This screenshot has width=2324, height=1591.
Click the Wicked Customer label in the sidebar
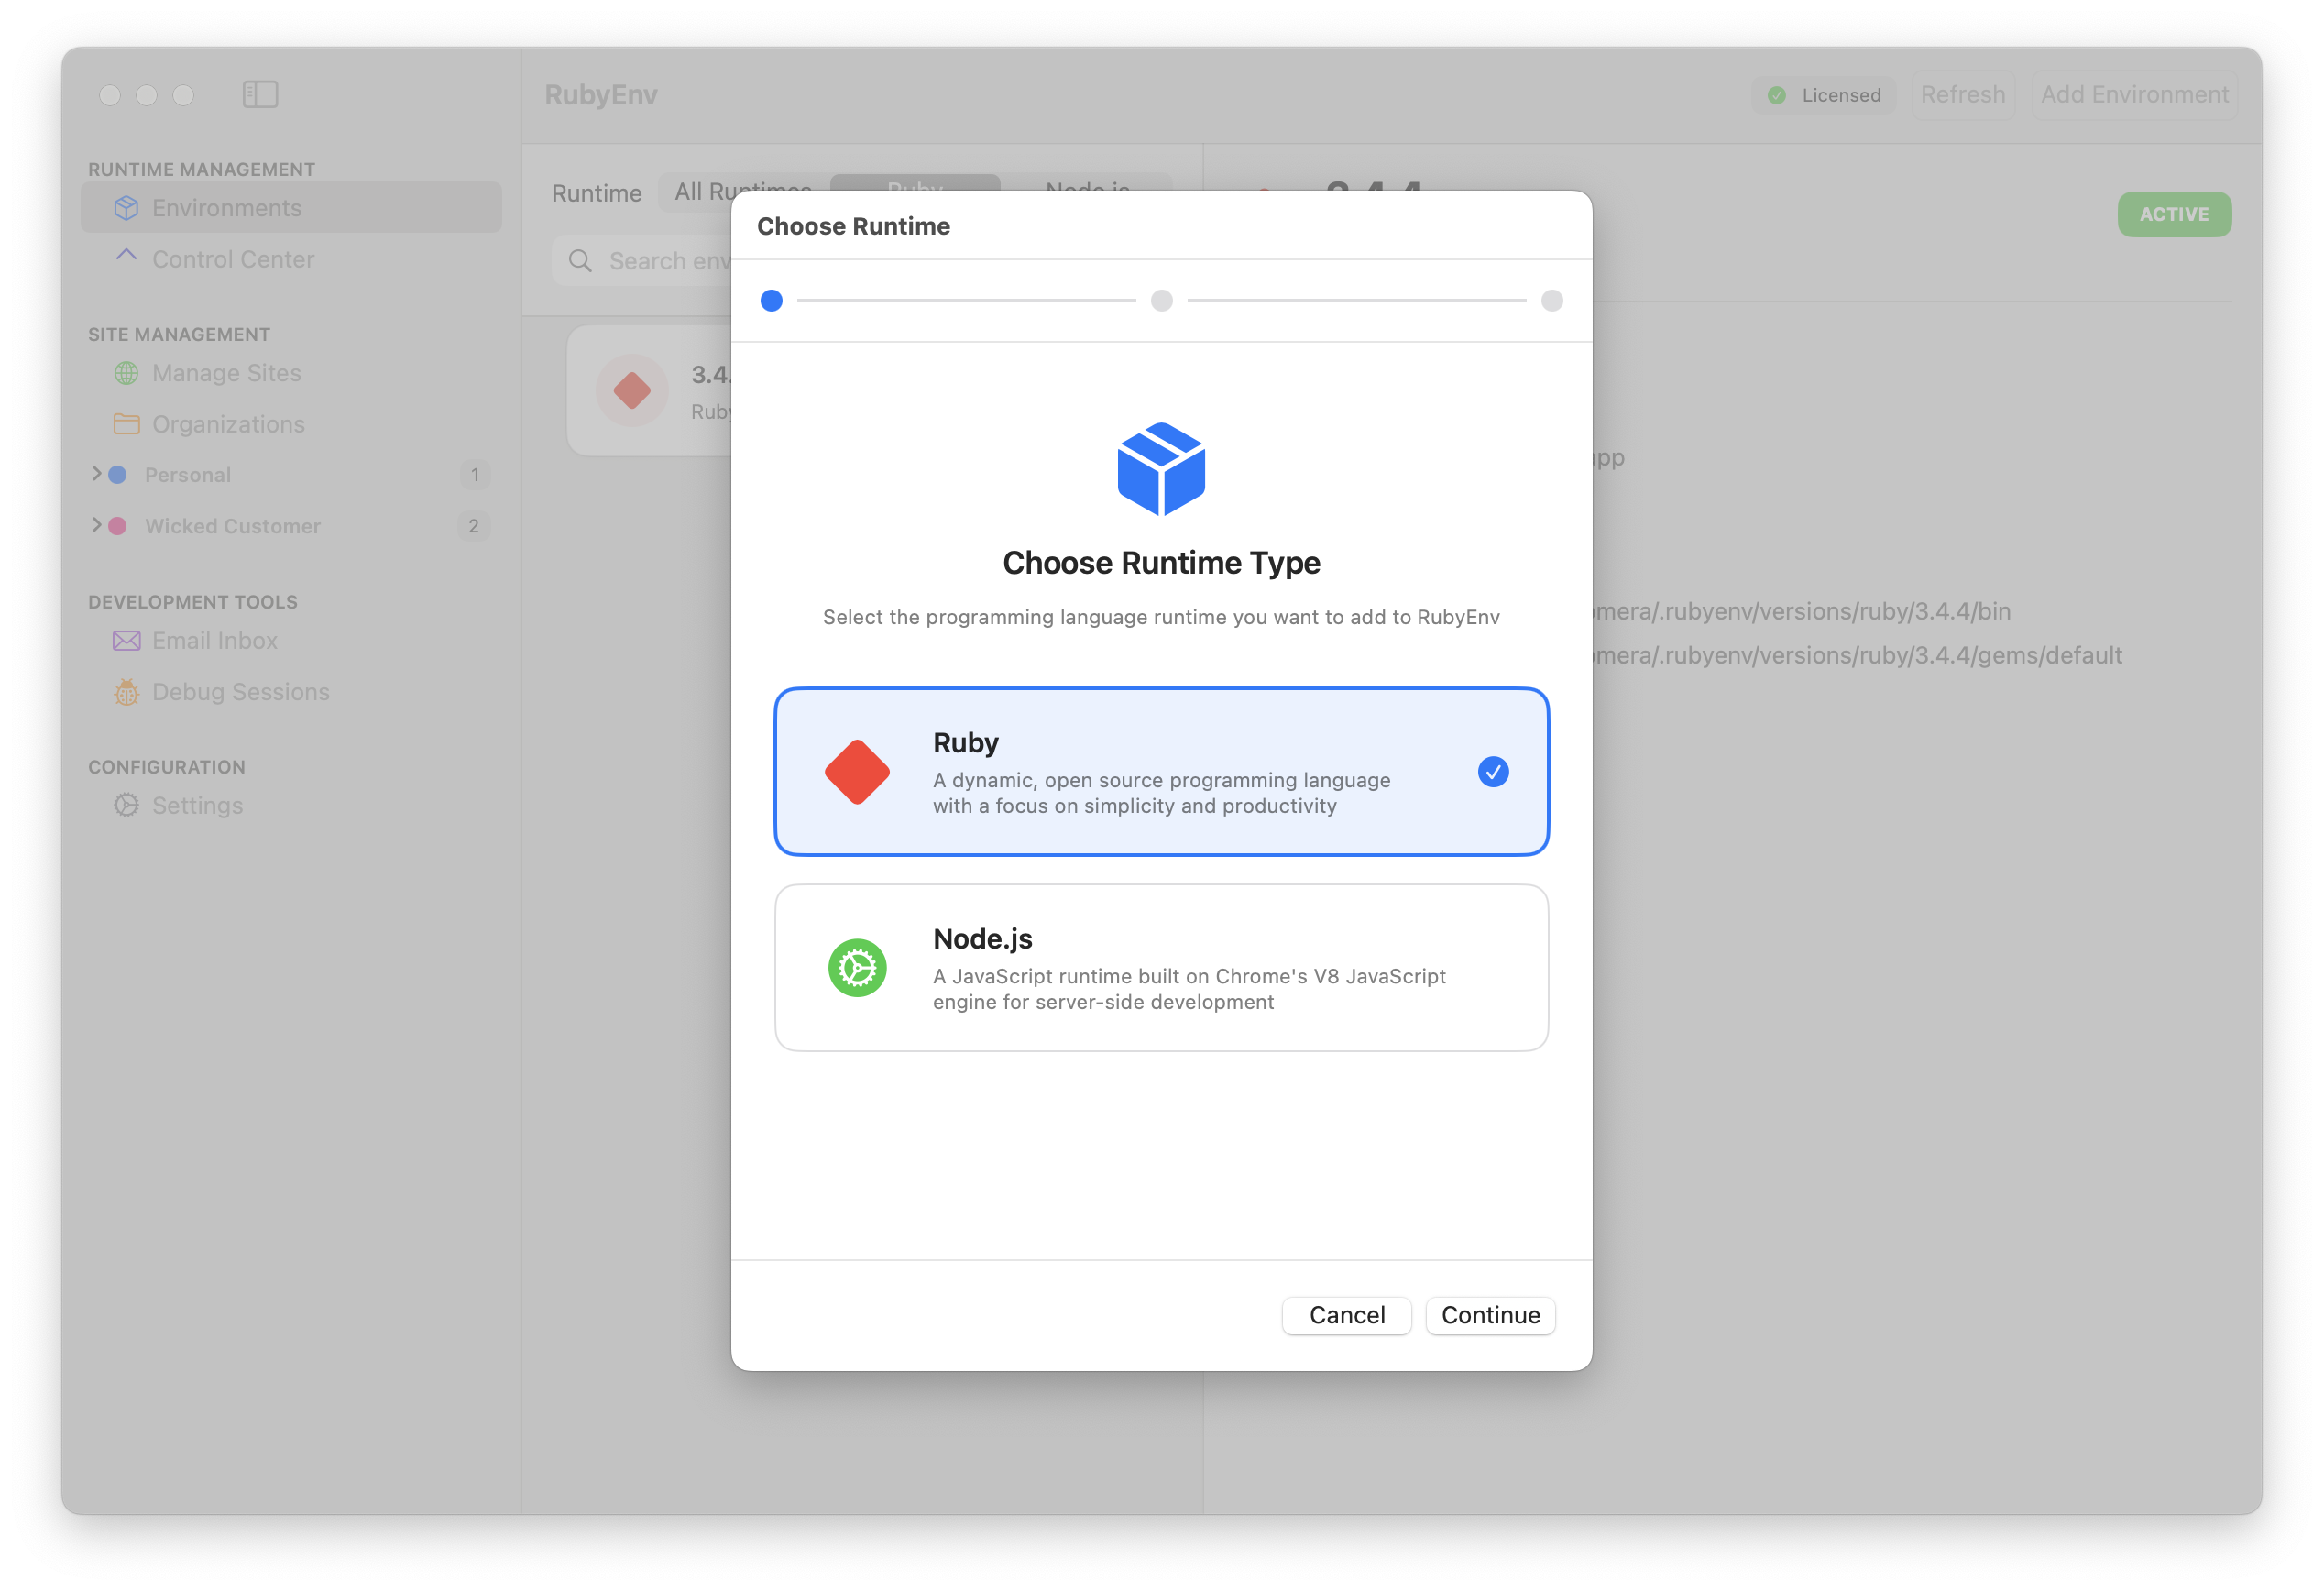pos(233,526)
